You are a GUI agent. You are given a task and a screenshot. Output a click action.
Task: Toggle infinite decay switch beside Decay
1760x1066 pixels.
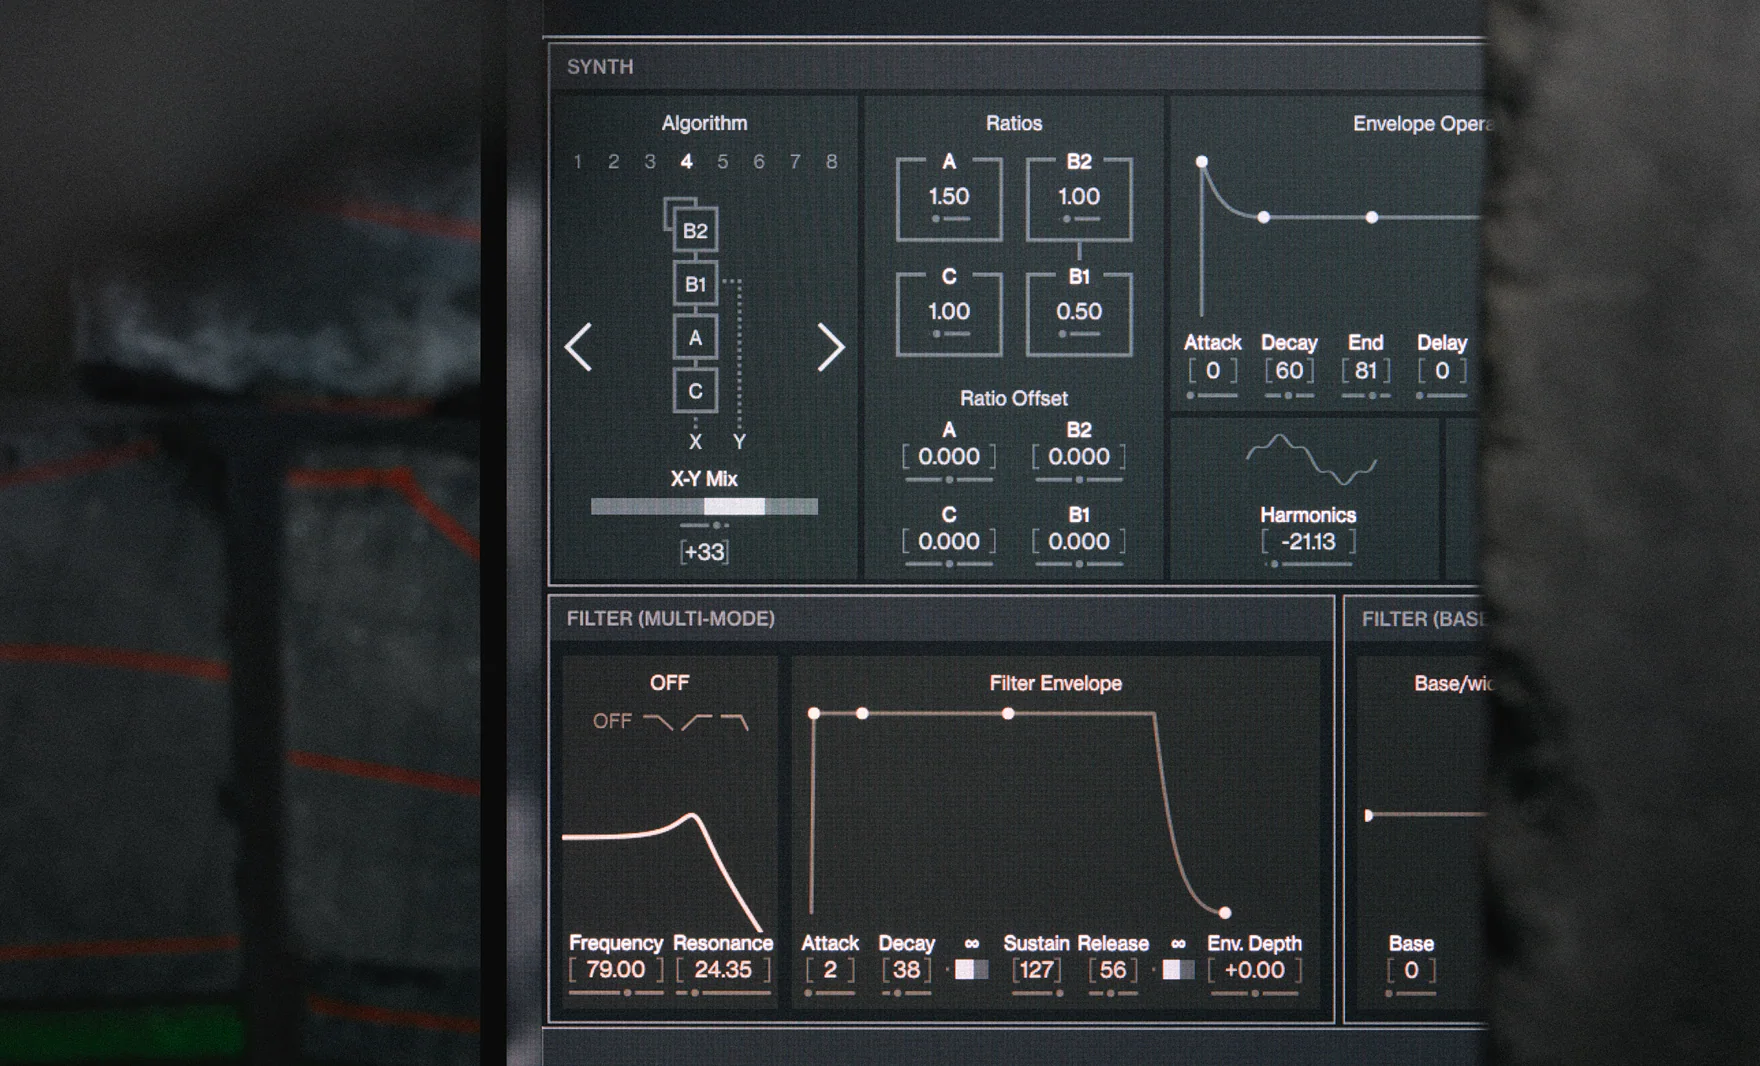point(972,969)
